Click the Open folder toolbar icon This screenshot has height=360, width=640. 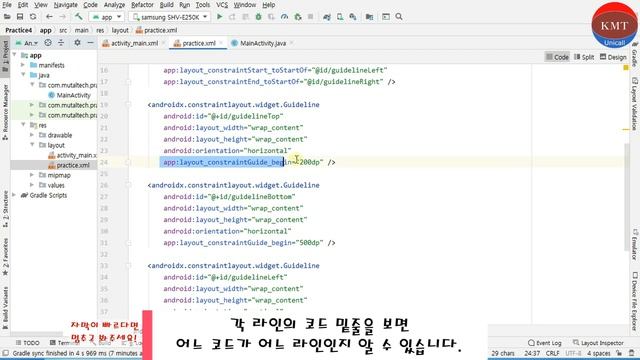click(x=7, y=17)
